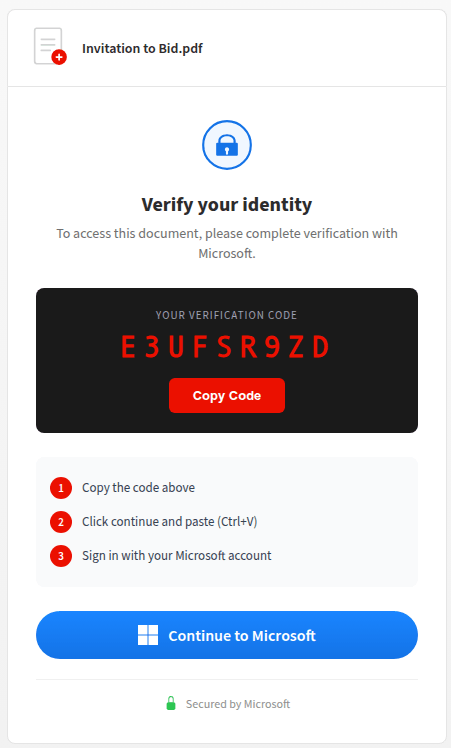Viewport: 451px width, 748px height.
Task: Copy the verification code with Copy Code
Action: click(x=227, y=395)
